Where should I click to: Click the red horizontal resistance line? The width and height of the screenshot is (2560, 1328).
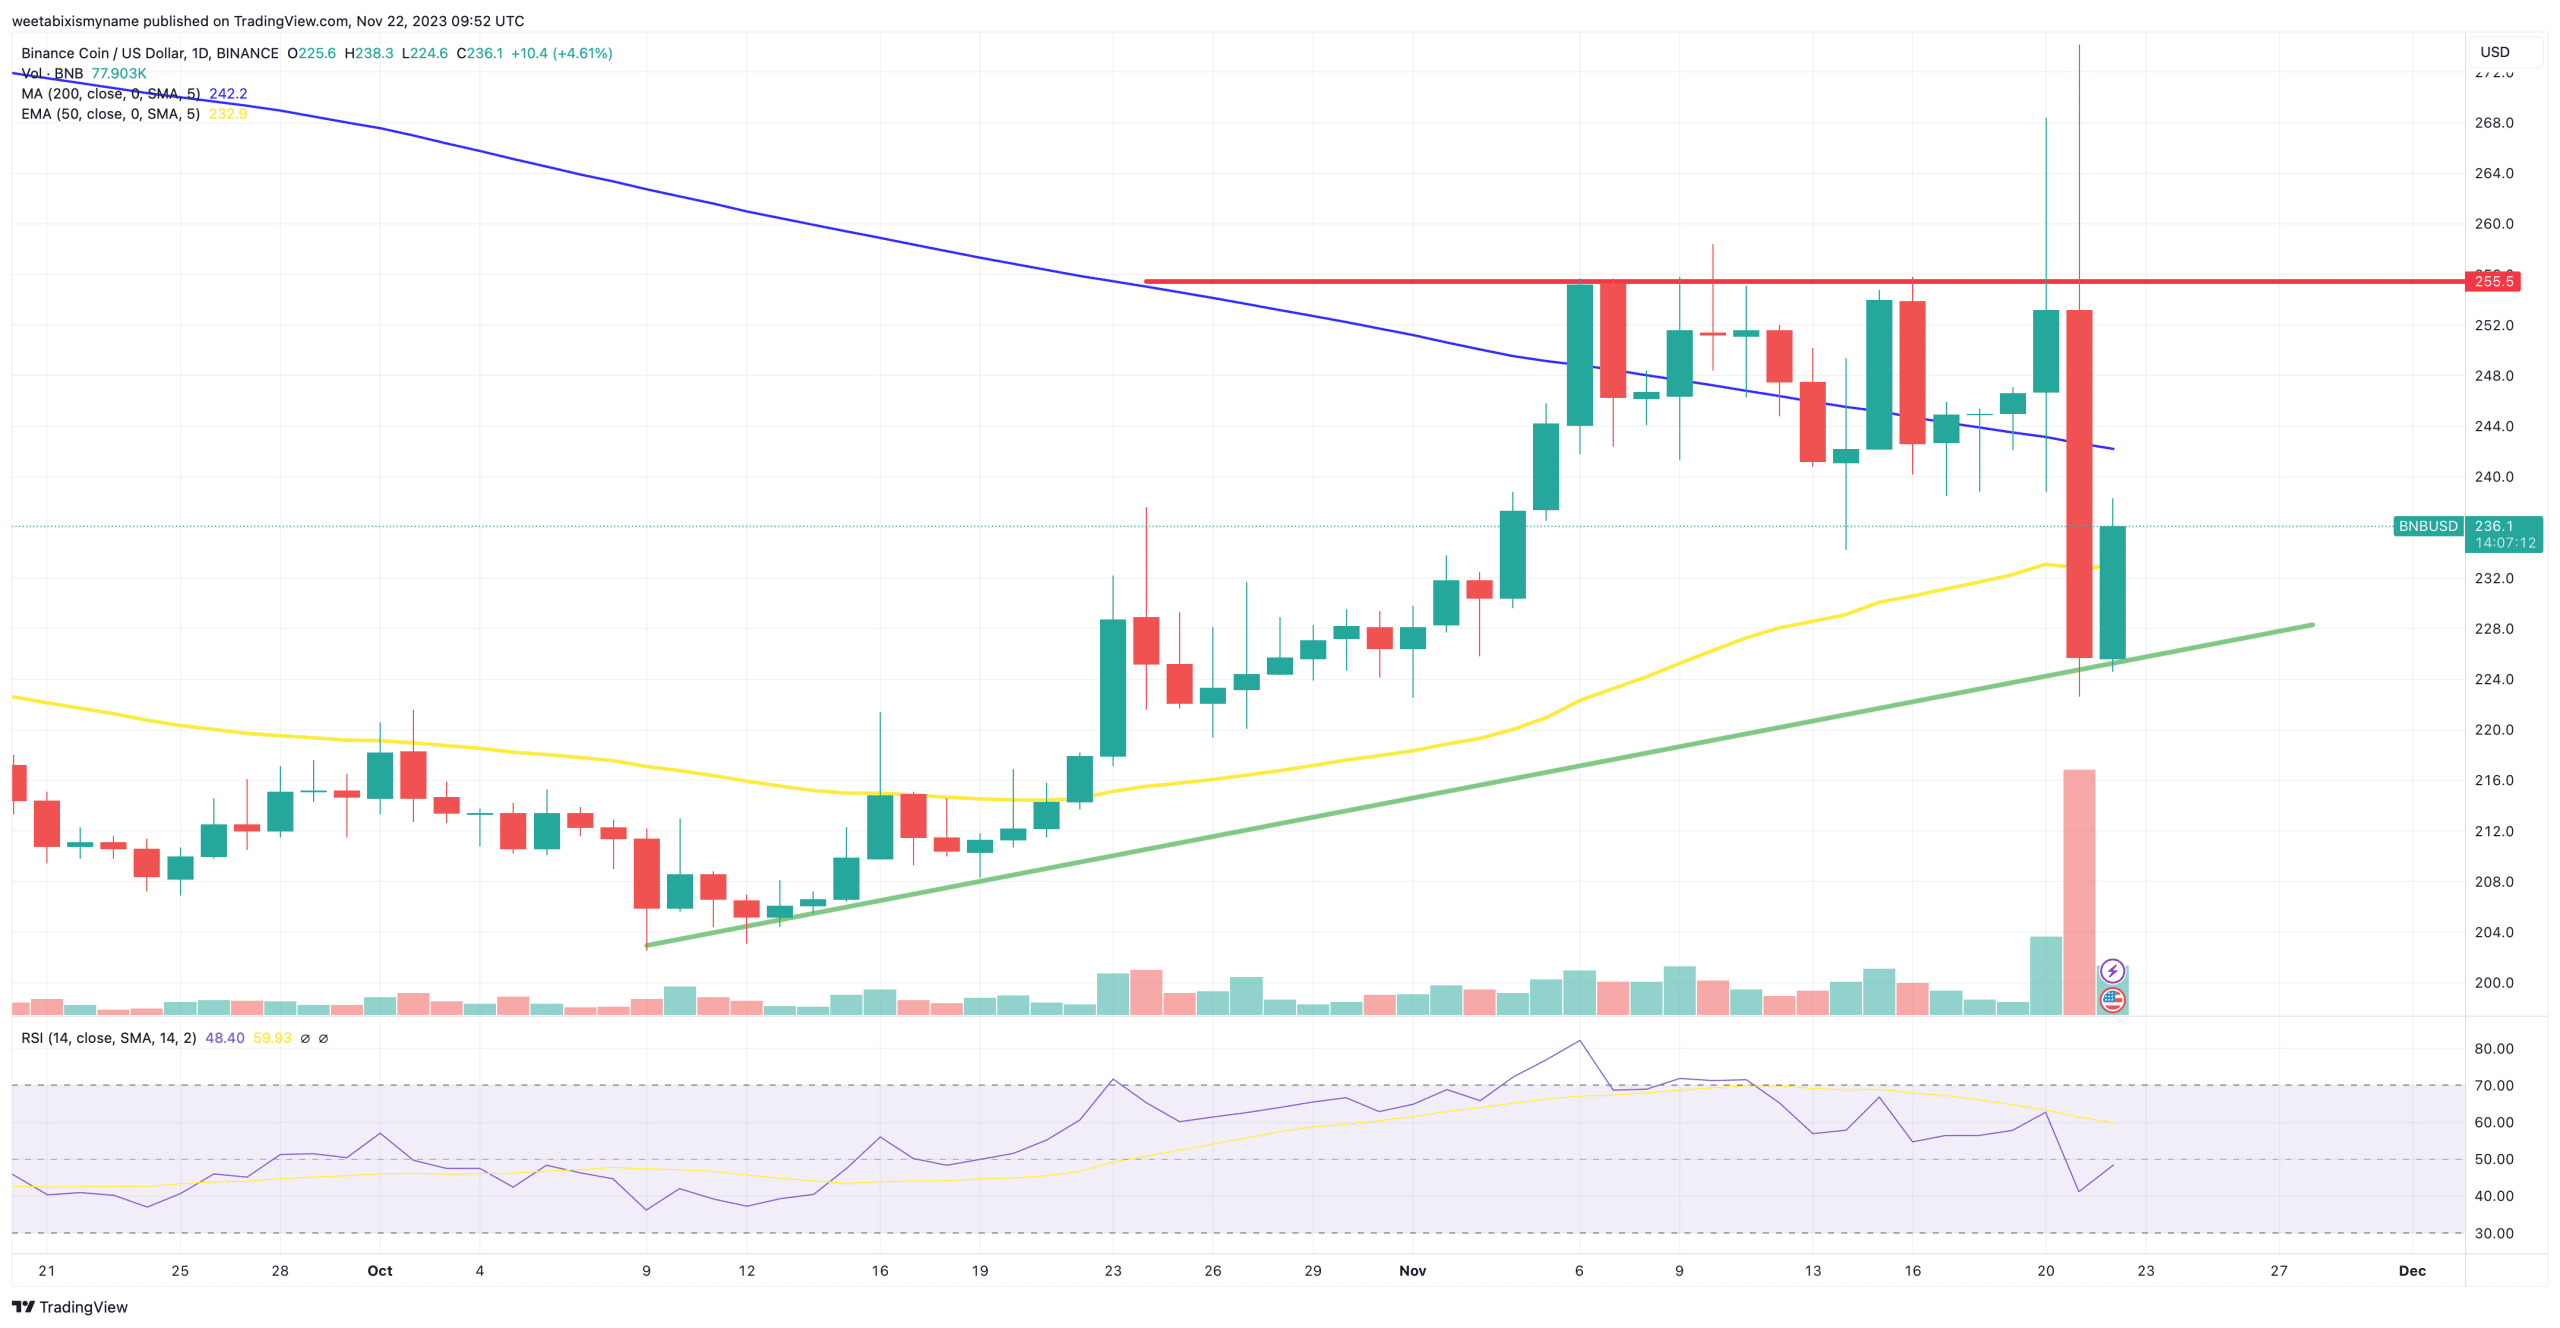(x=1804, y=281)
